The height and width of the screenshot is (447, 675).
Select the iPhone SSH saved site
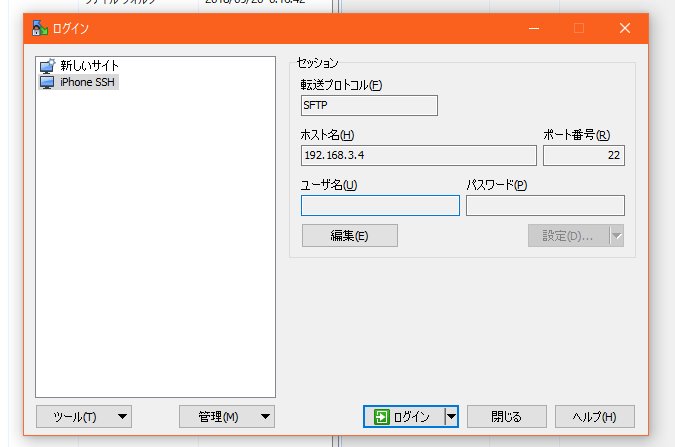(x=78, y=82)
